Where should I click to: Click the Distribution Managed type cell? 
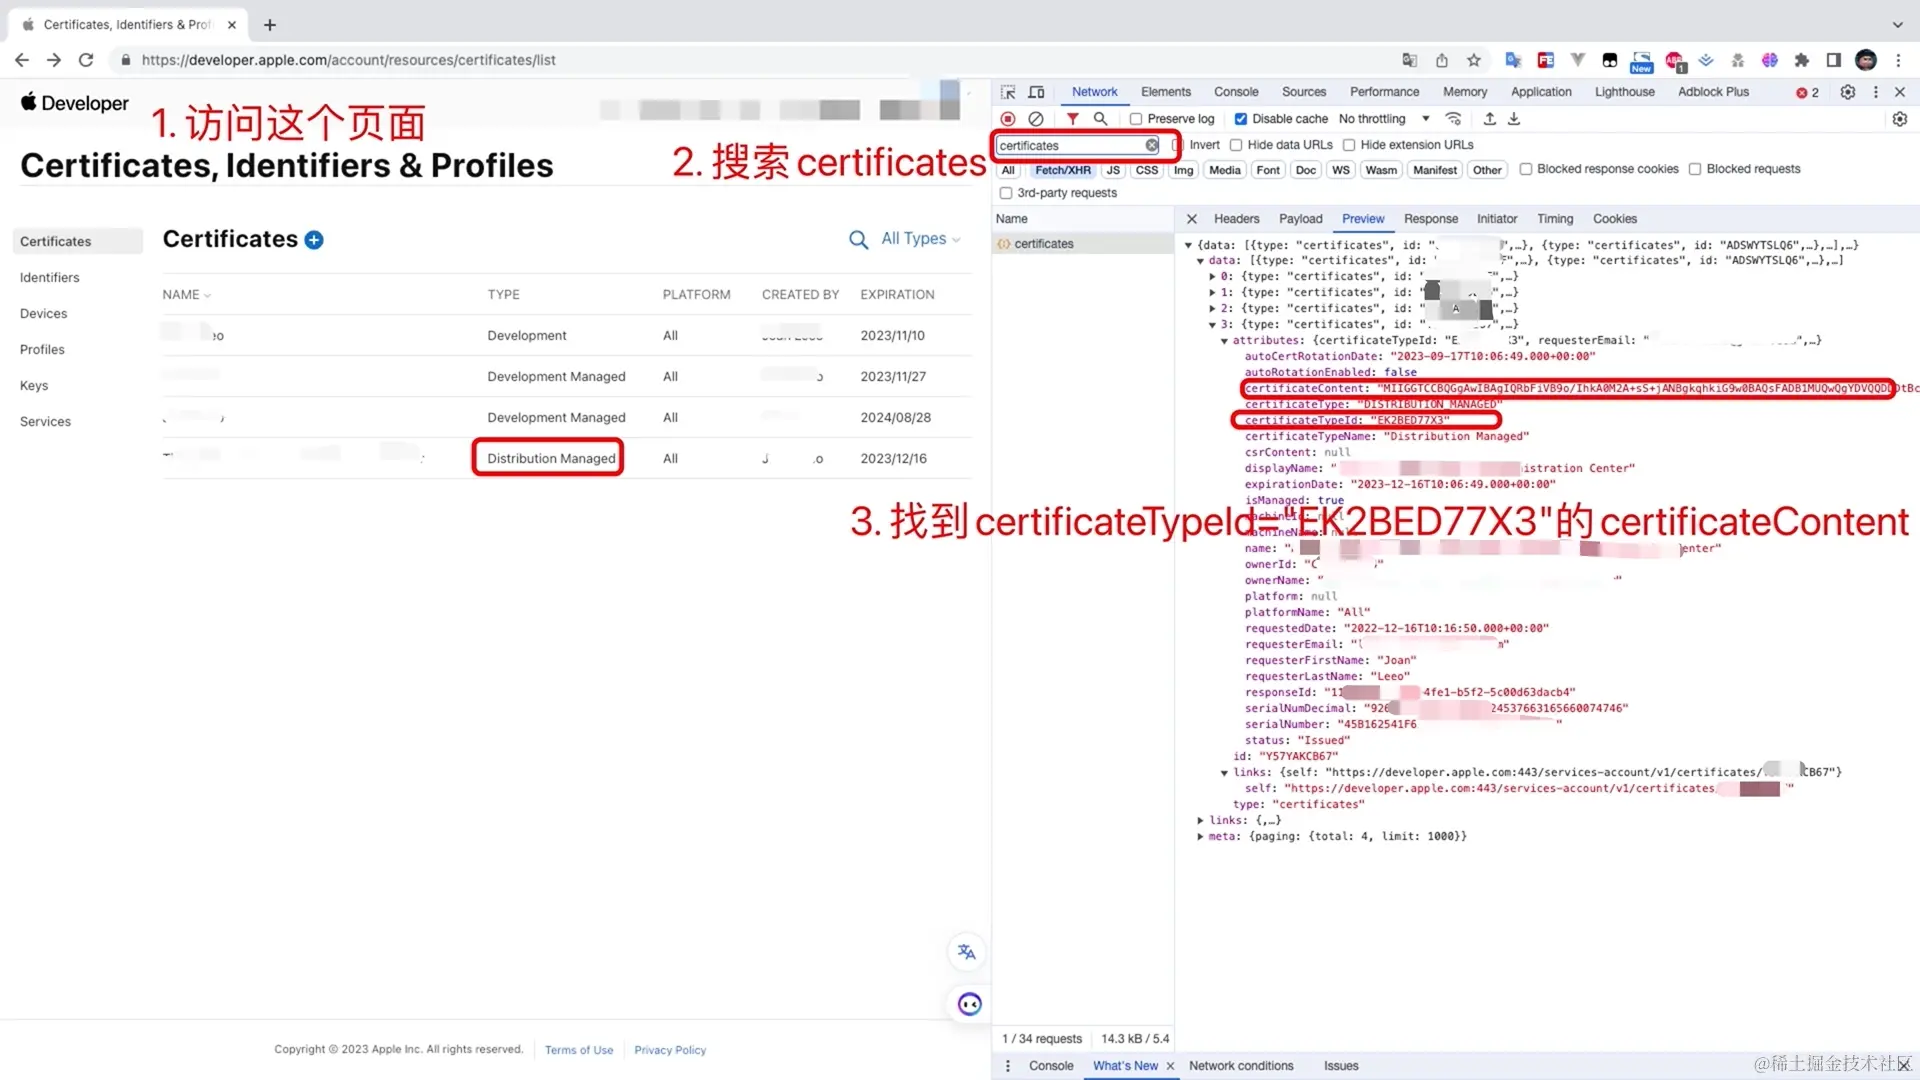(551, 459)
